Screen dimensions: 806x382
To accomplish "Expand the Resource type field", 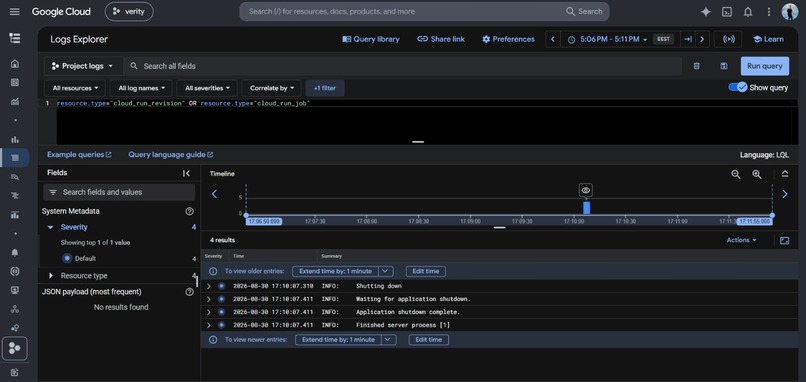I will tap(50, 276).
